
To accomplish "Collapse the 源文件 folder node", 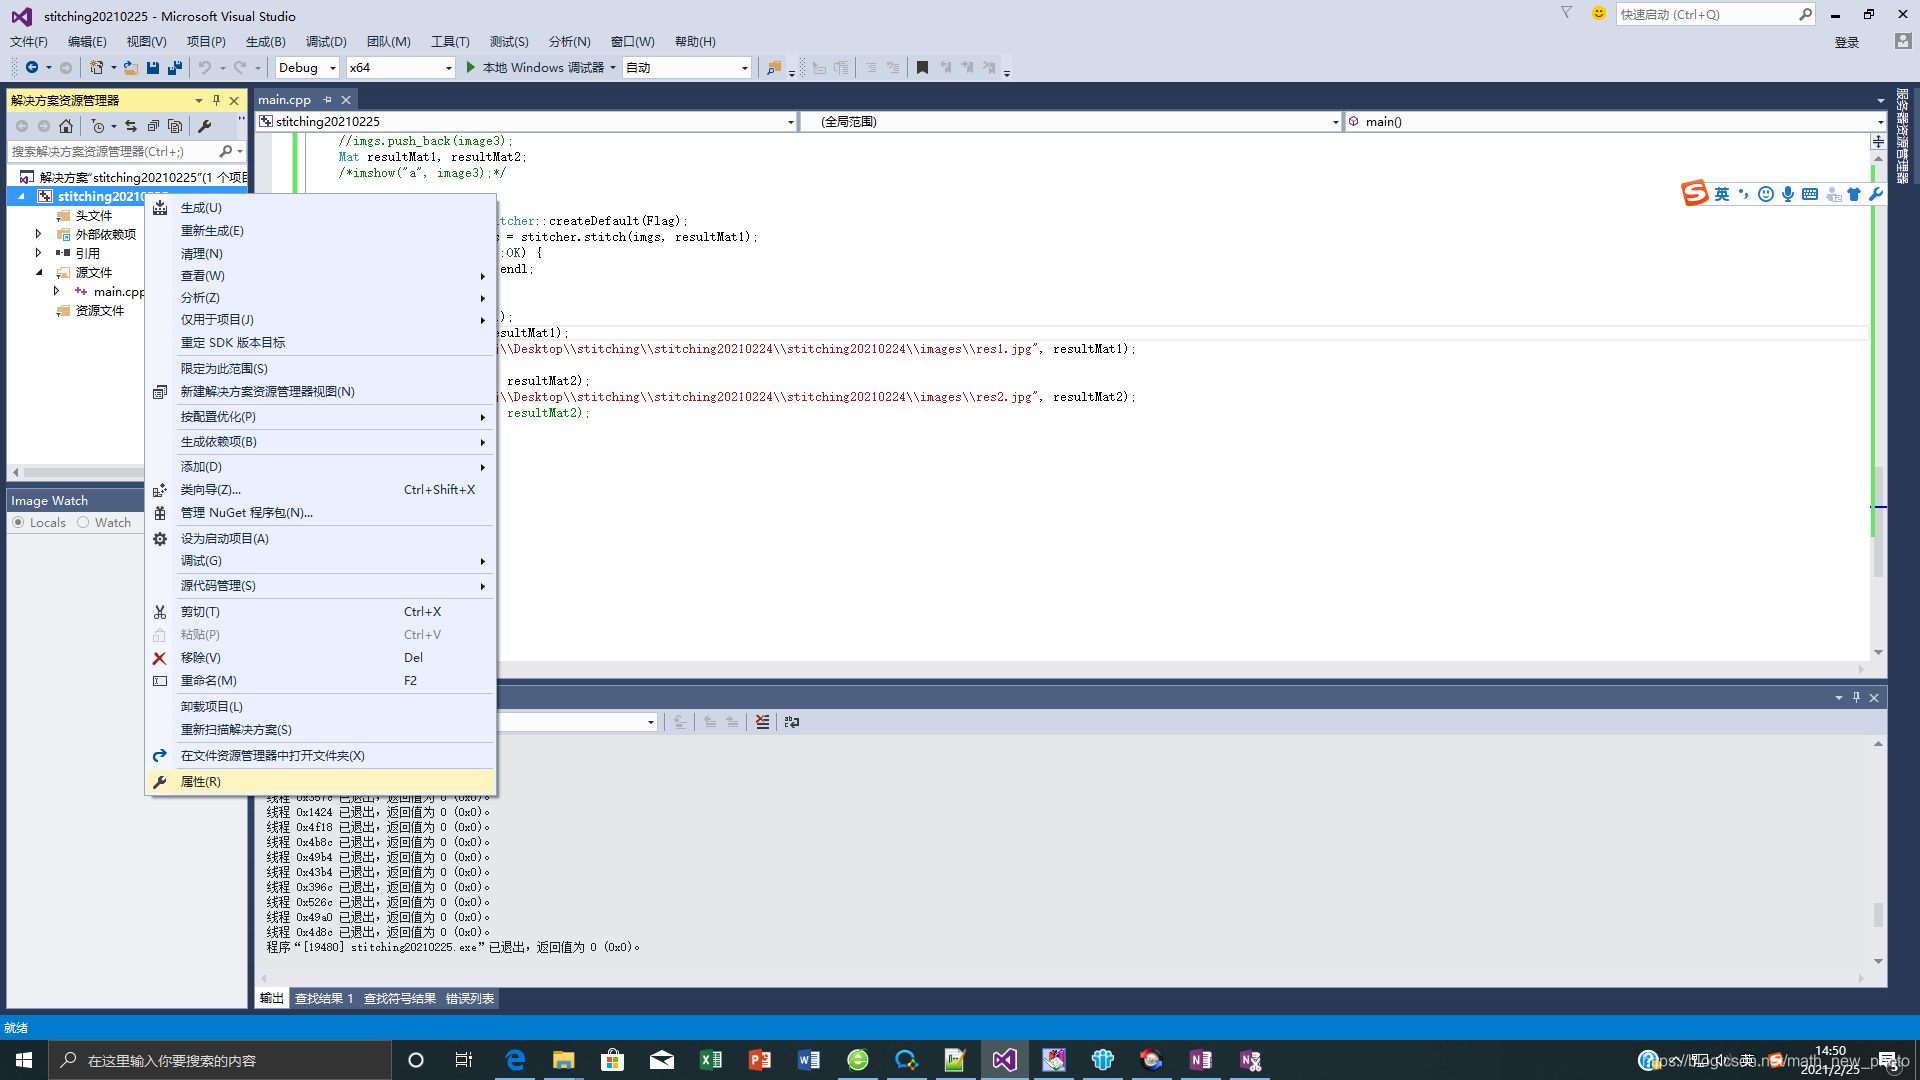I will click(39, 272).
